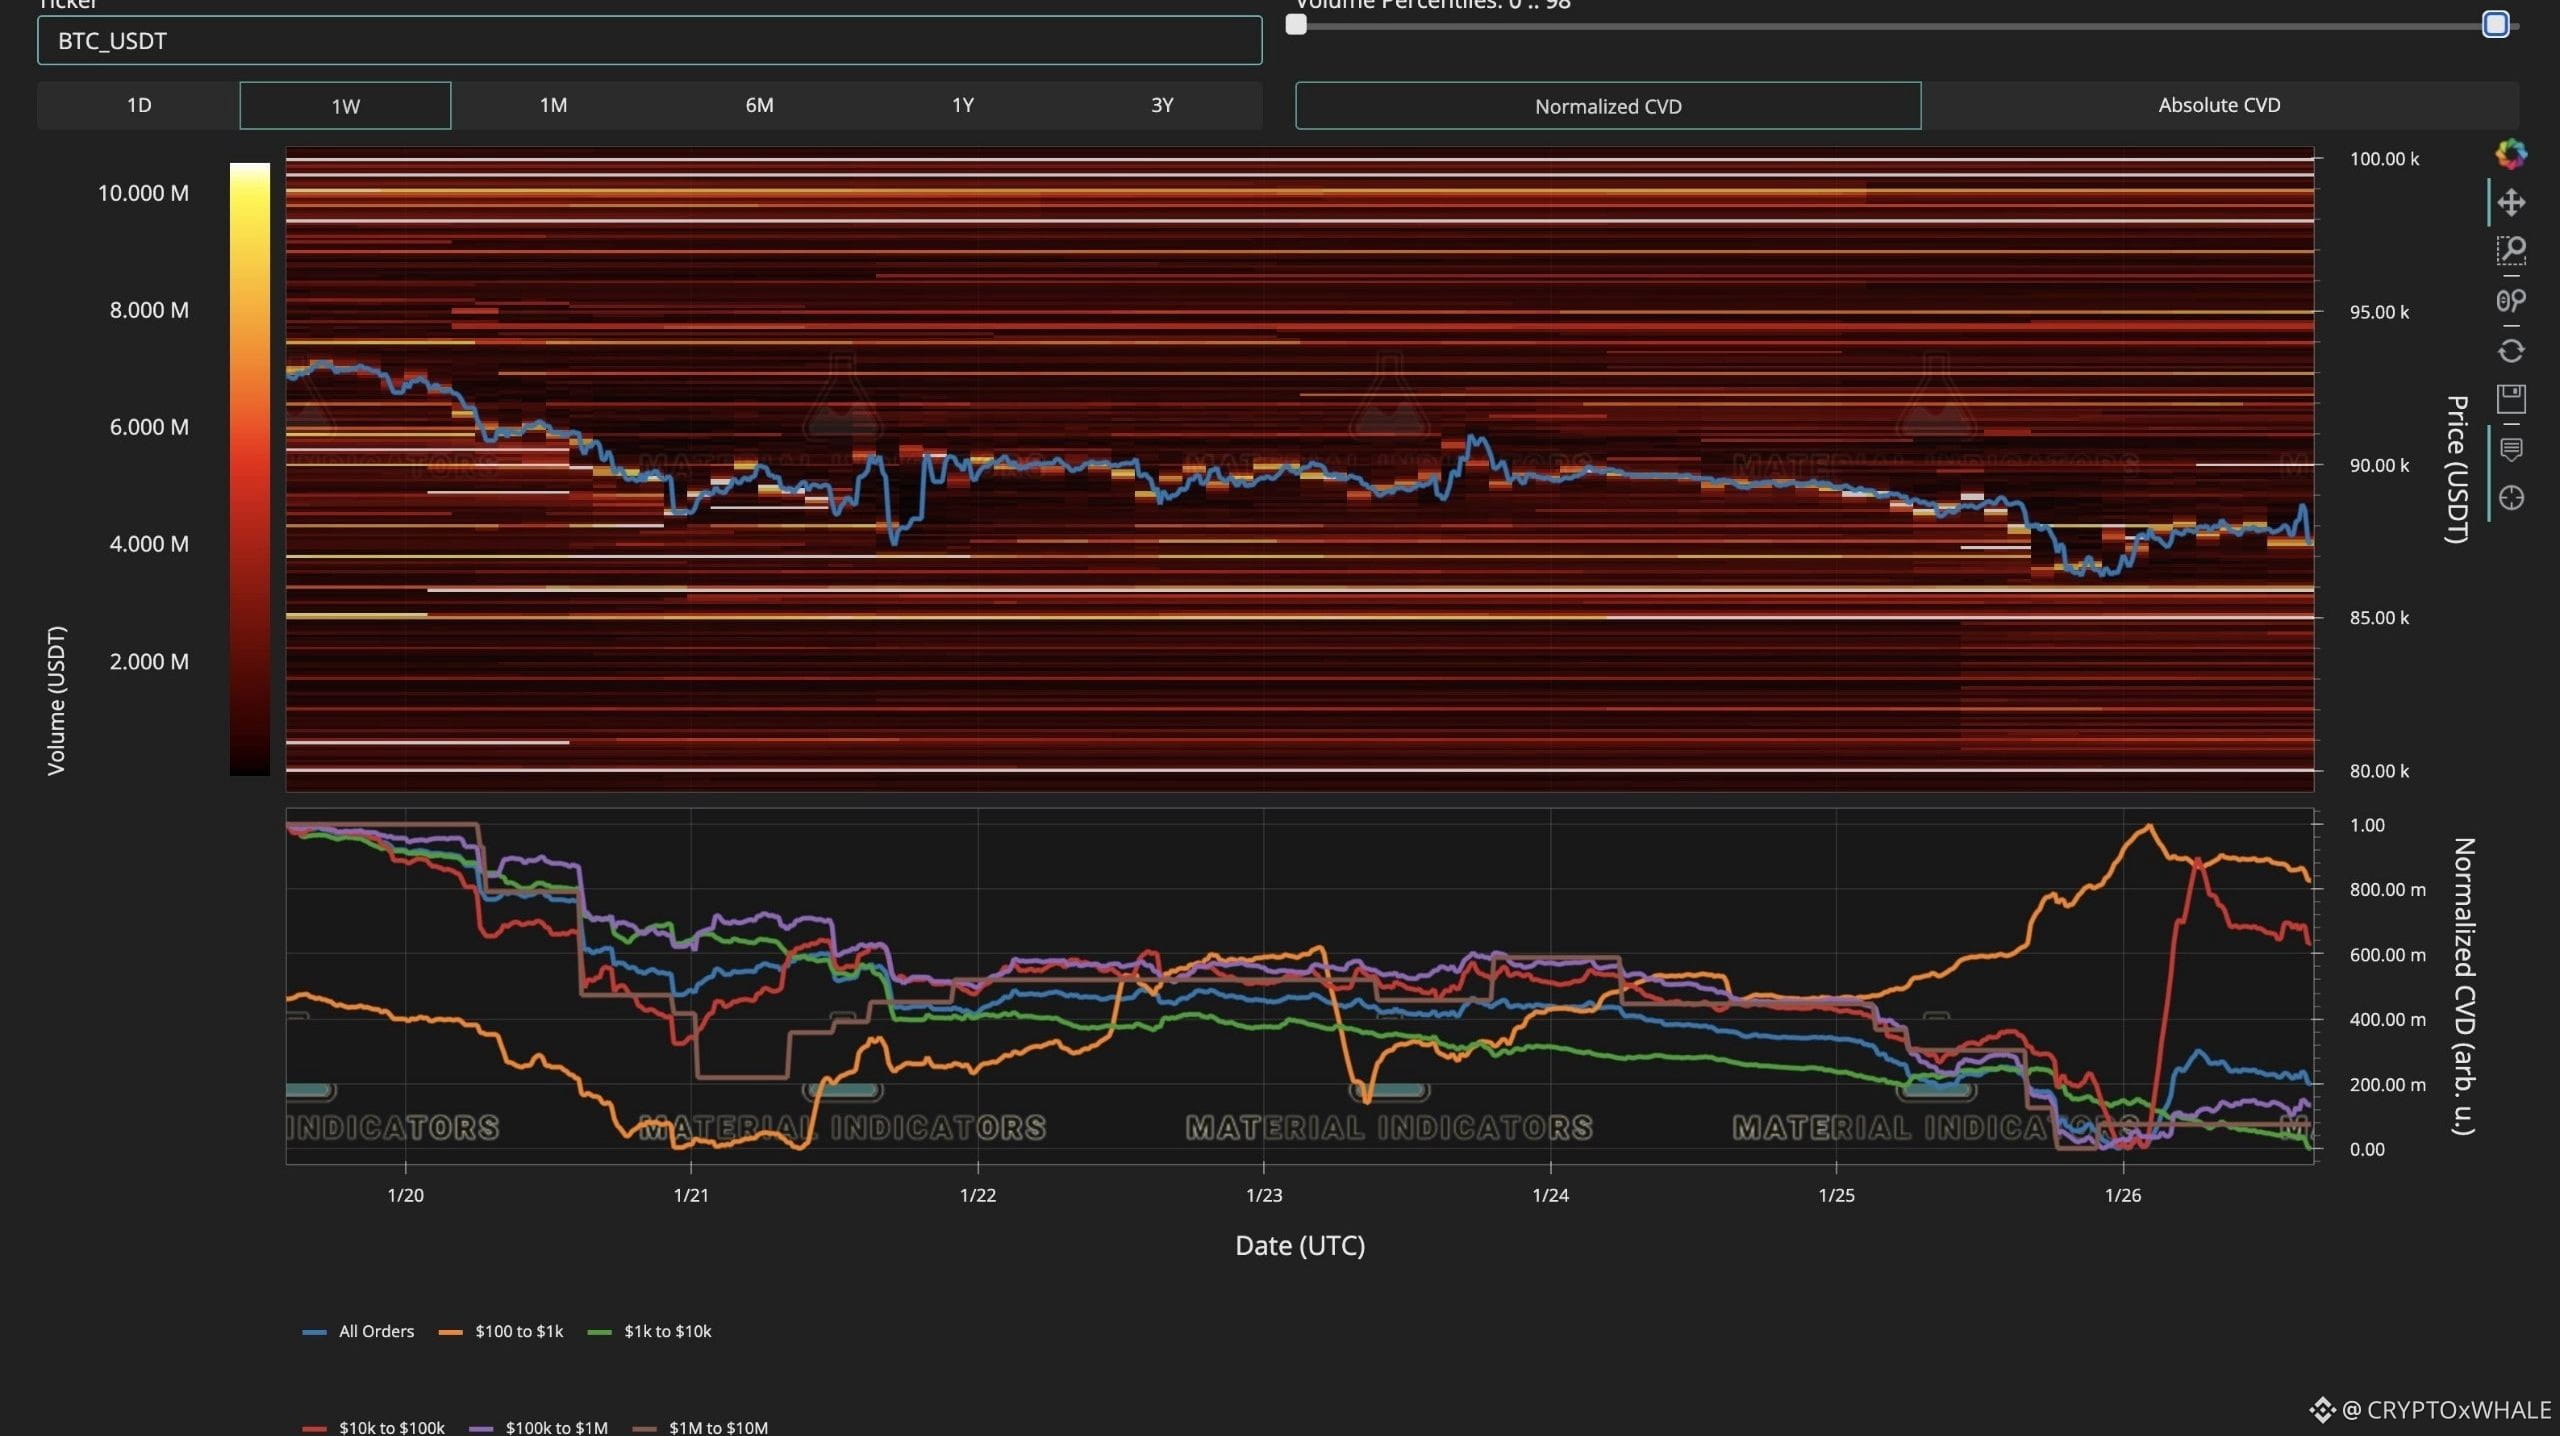
Task: Activate the Box Zoom tool
Action: (x=2510, y=250)
